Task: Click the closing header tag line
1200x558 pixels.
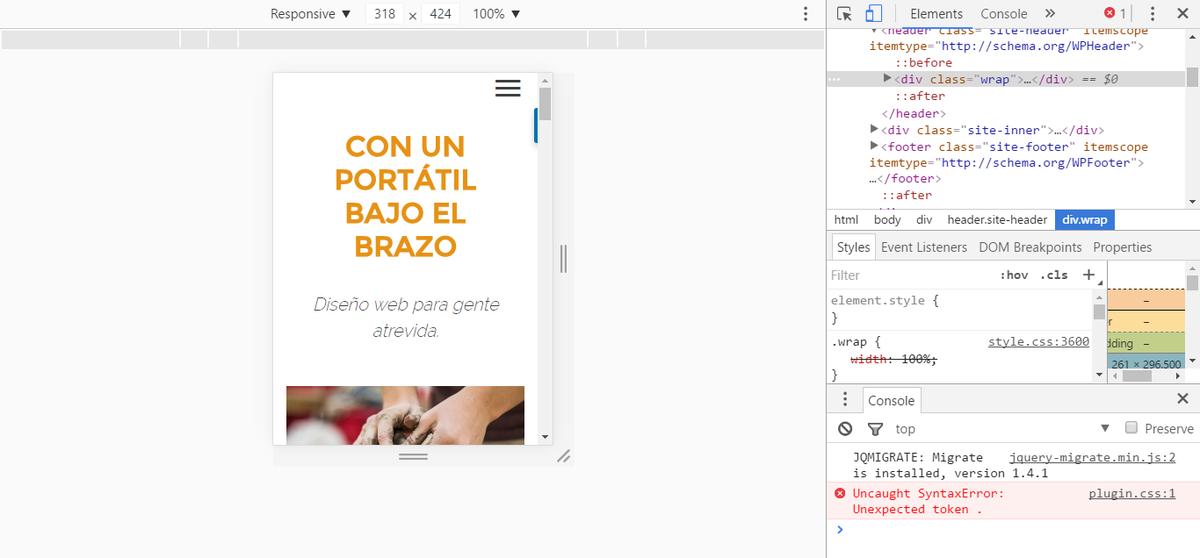Action: [x=913, y=113]
